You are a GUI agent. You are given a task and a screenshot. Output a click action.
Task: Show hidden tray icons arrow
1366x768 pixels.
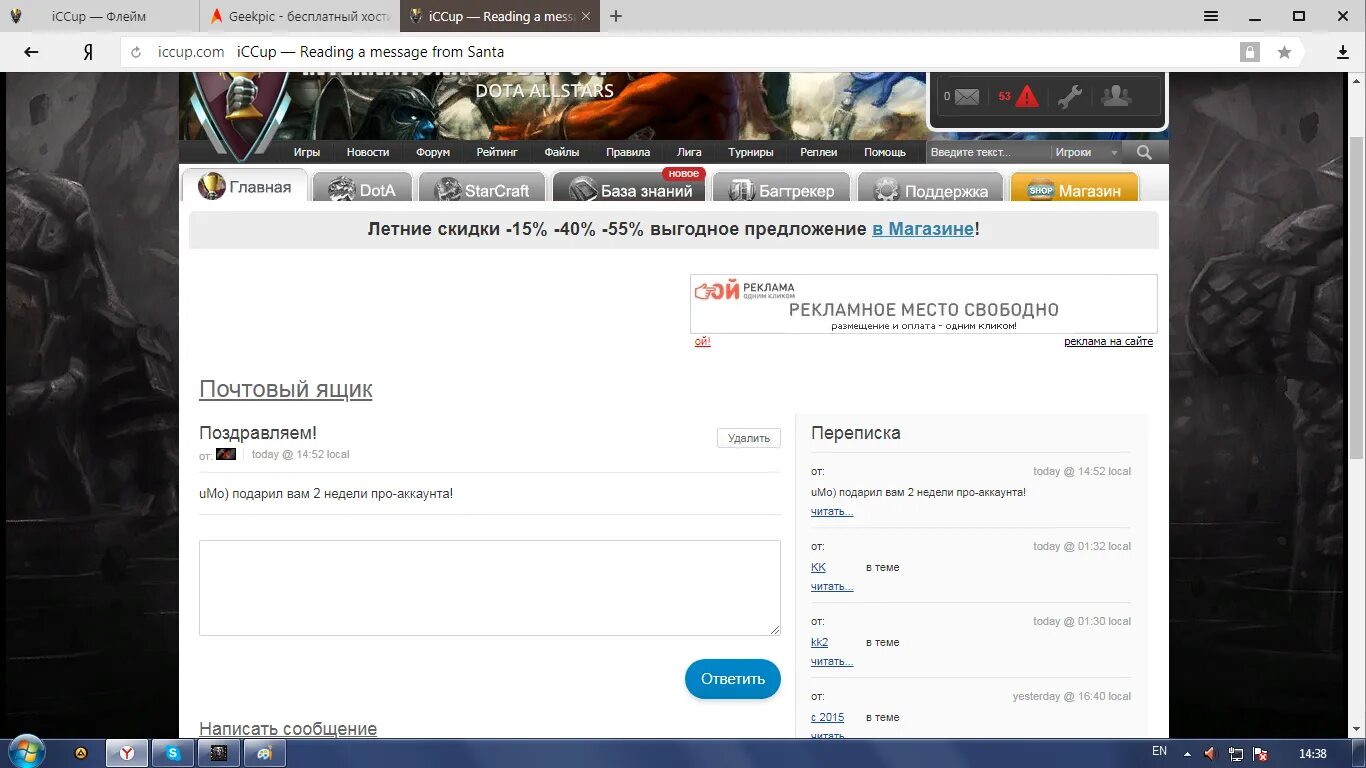click(1187, 754)
